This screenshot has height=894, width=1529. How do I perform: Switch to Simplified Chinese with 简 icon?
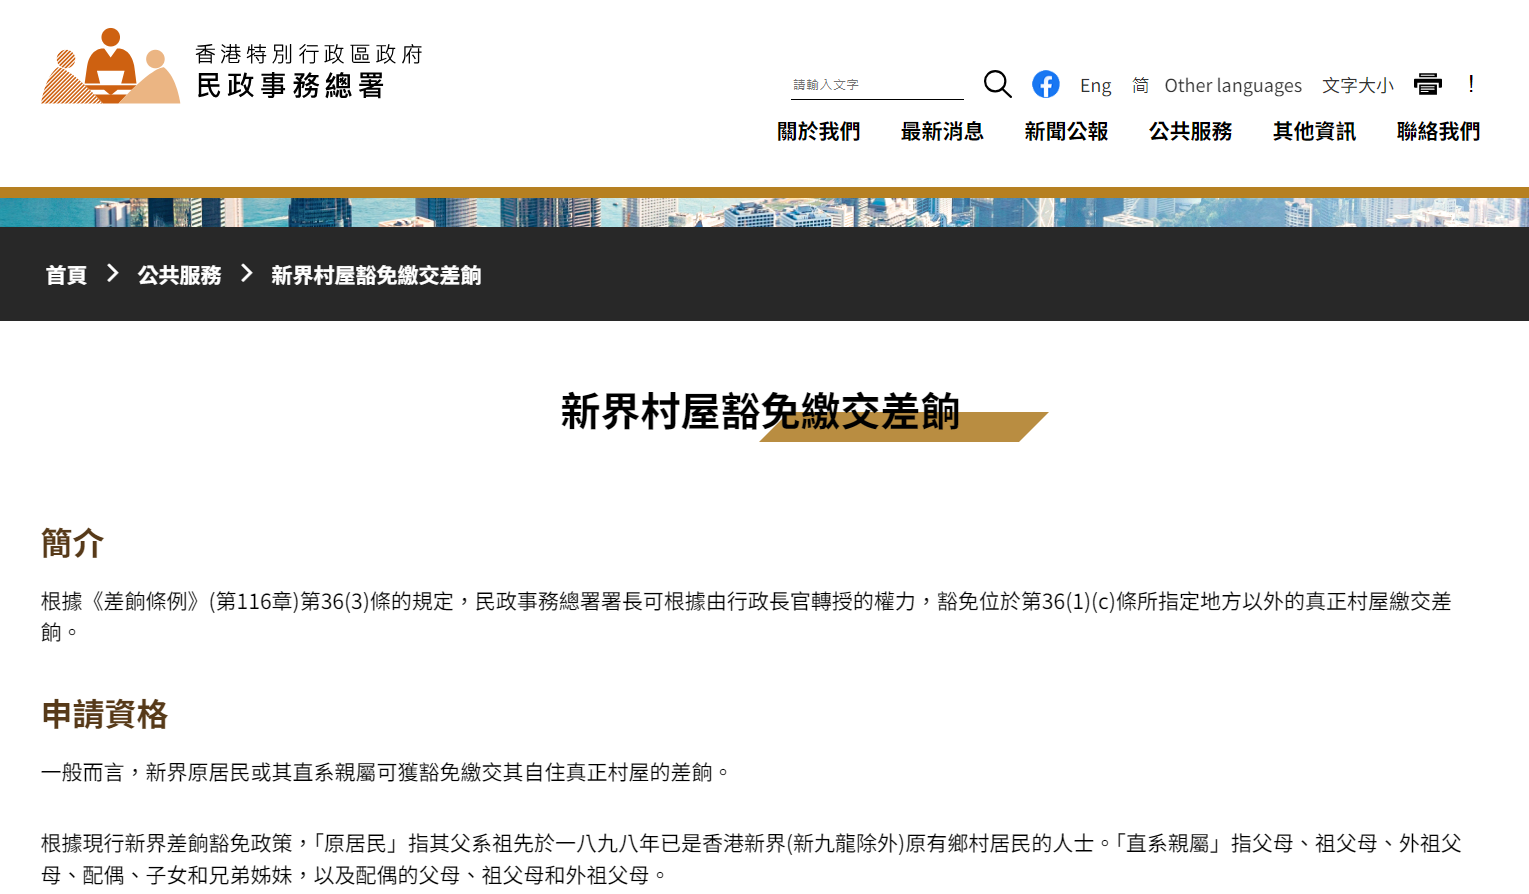1140,85
